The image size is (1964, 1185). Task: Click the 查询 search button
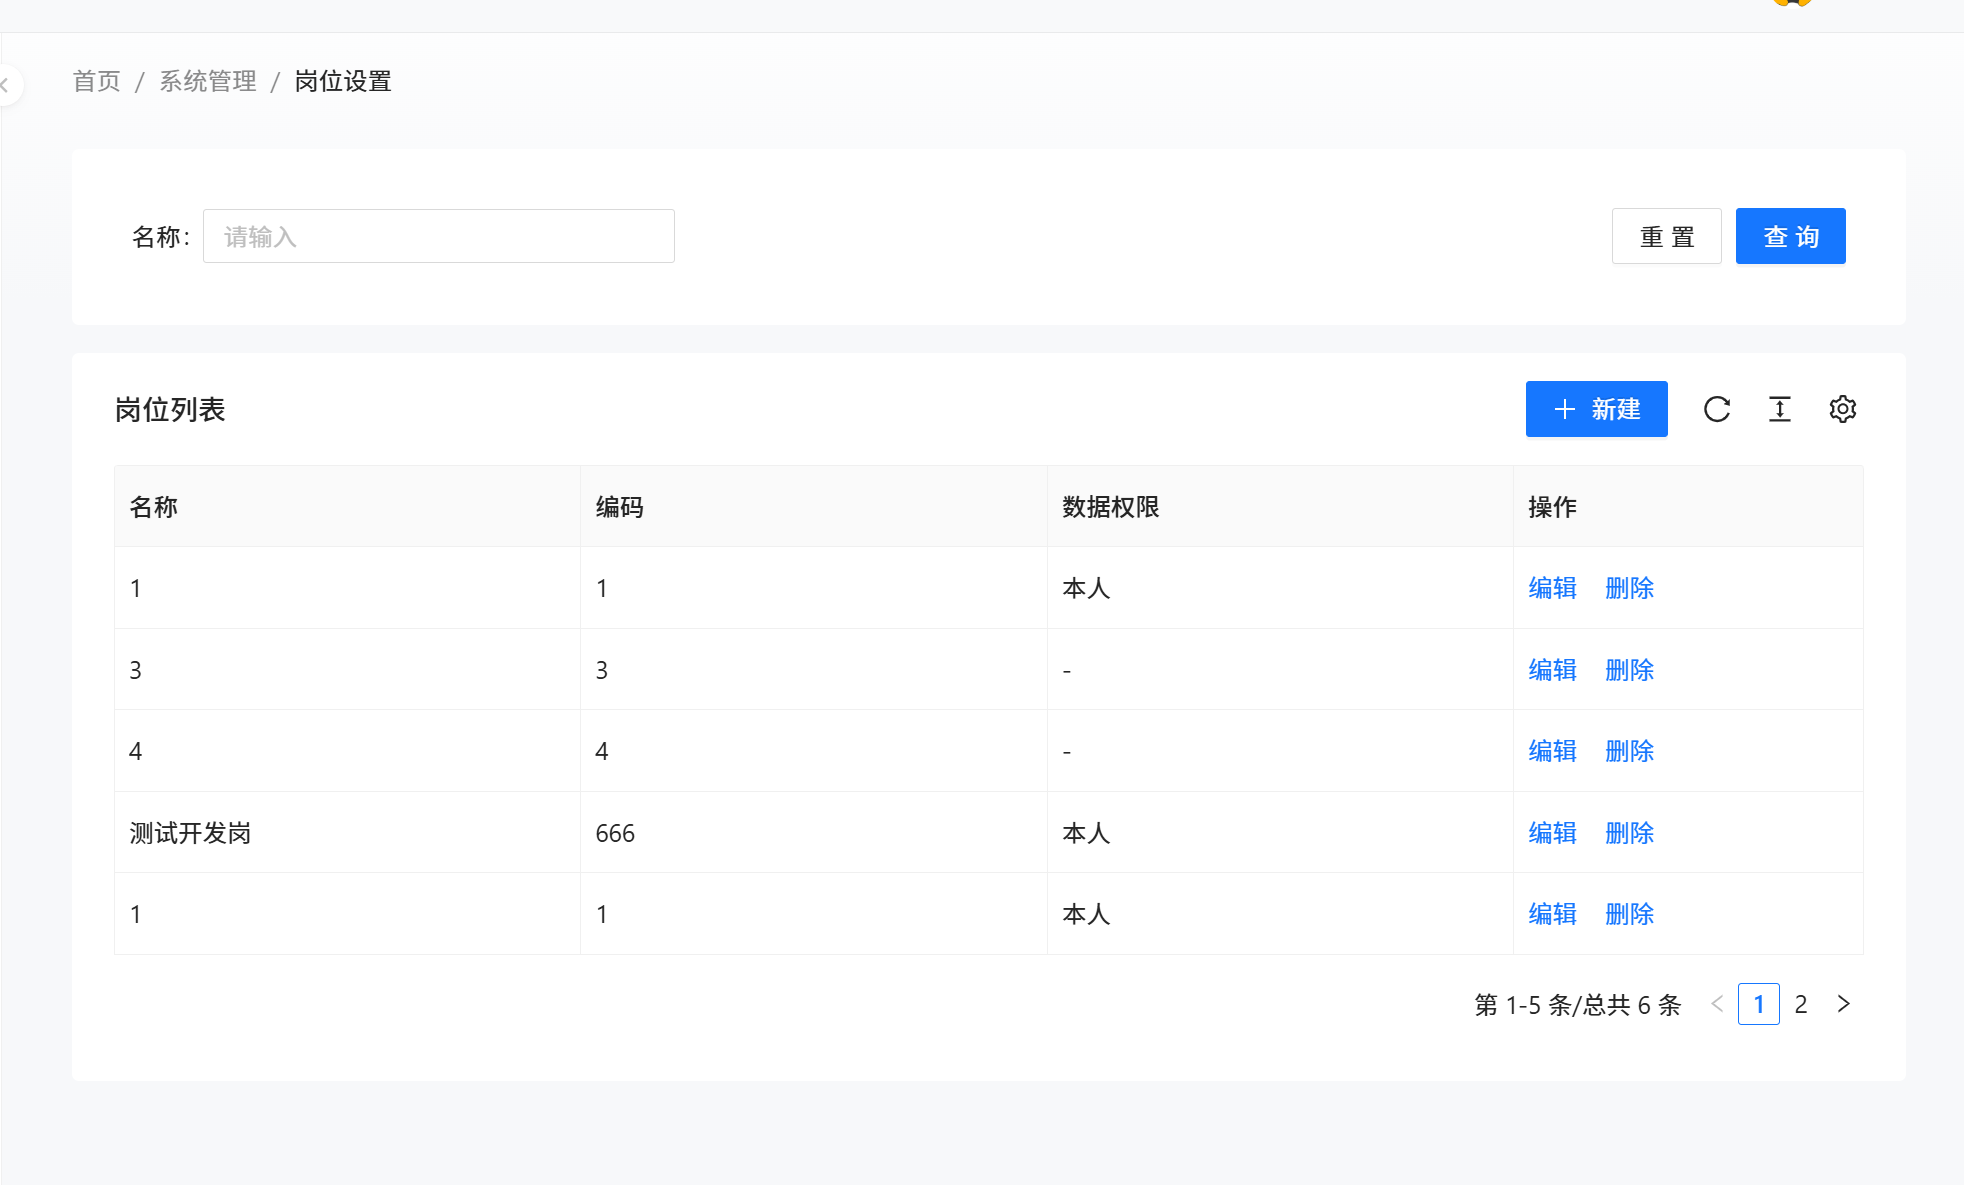(1790, 237)
